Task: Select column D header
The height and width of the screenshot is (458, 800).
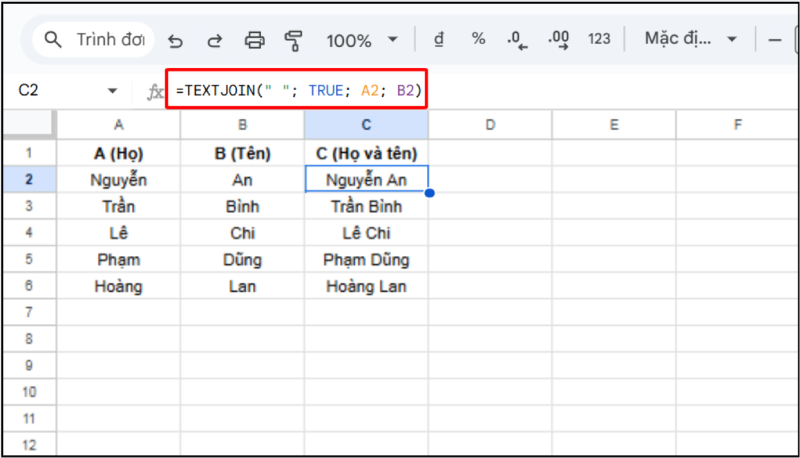Action: click(x=490, y=124)
